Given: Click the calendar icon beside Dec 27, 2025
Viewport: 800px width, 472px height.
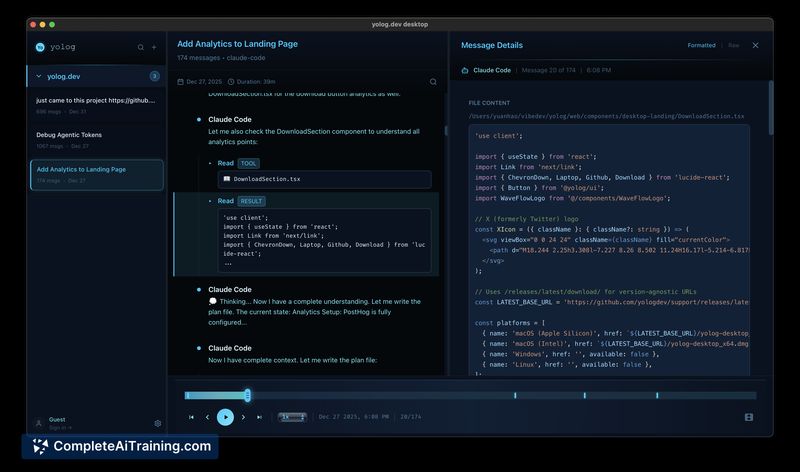Looking at the screenshot, I should coord(181,82).
